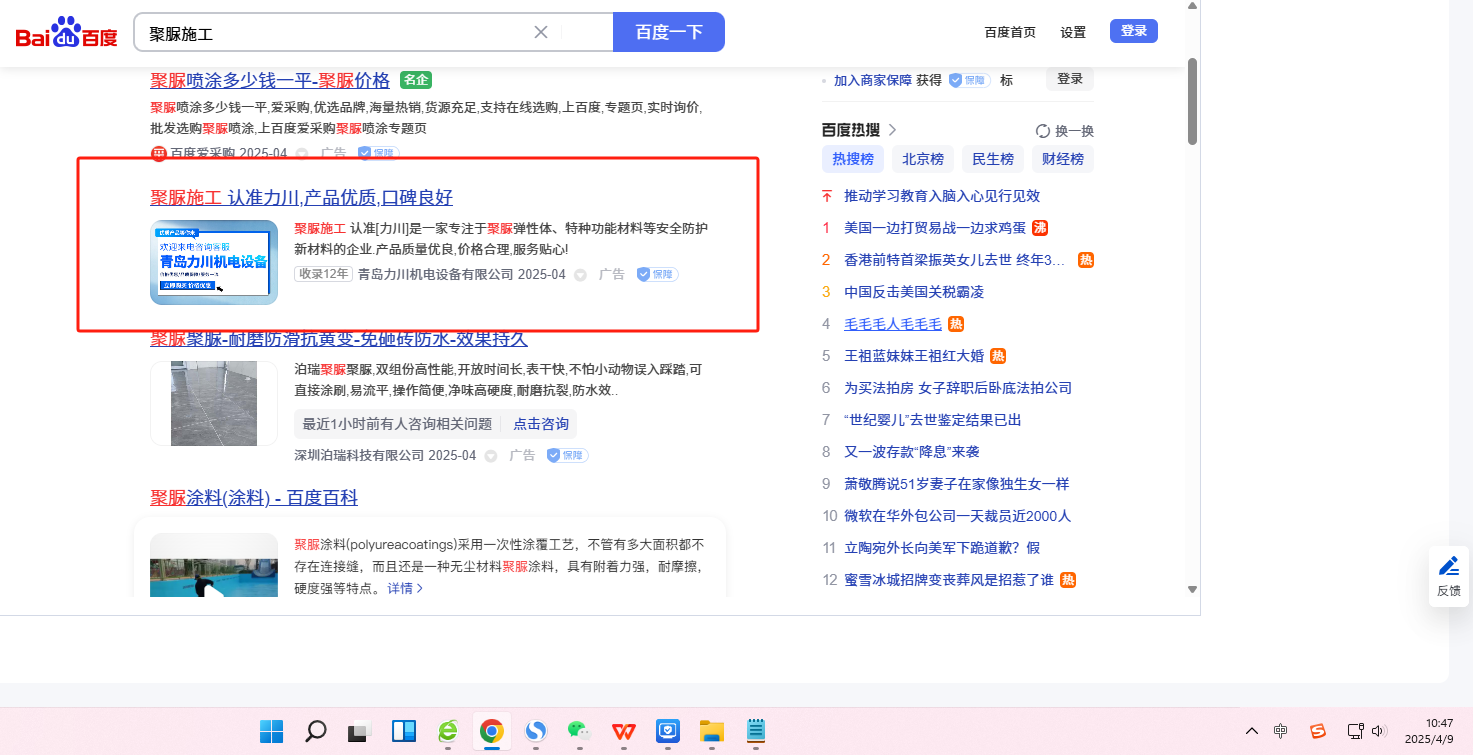The width and height of the screenshot is (1473, 755).
Task: Click the 换一换 refresh icon
Action: click(1043, 131)
